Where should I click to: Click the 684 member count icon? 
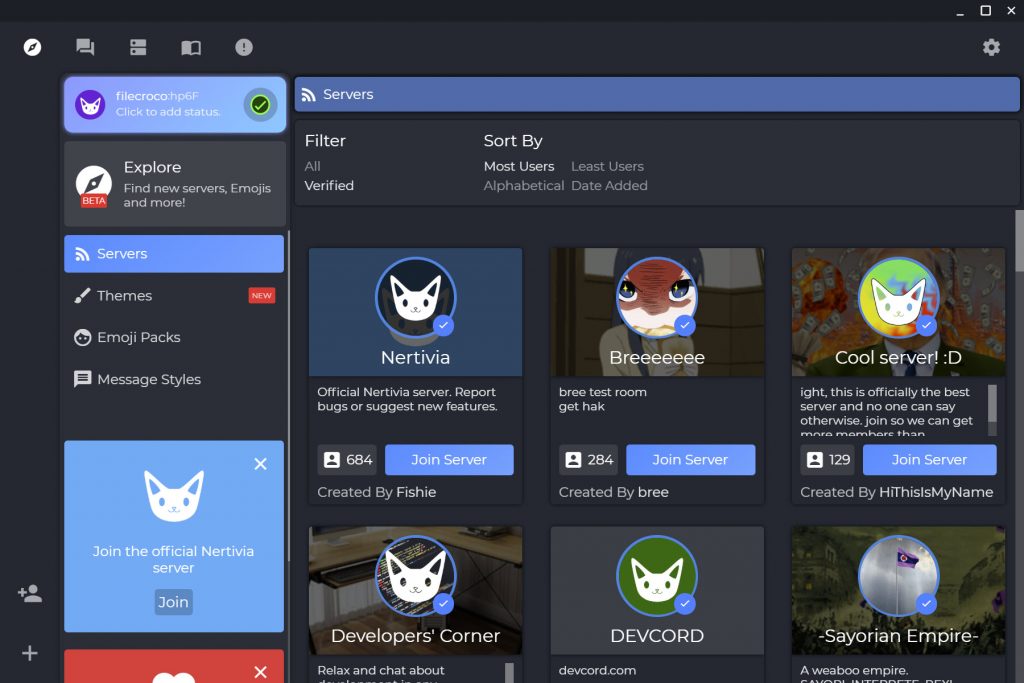pyautogui.click(x=332, y=460)
